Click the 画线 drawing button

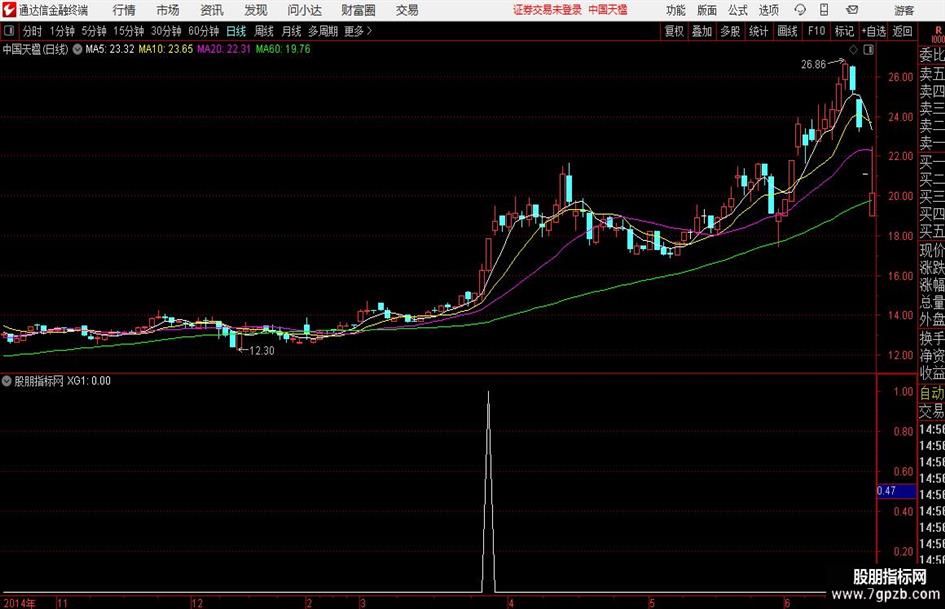[x=787, y=31]
